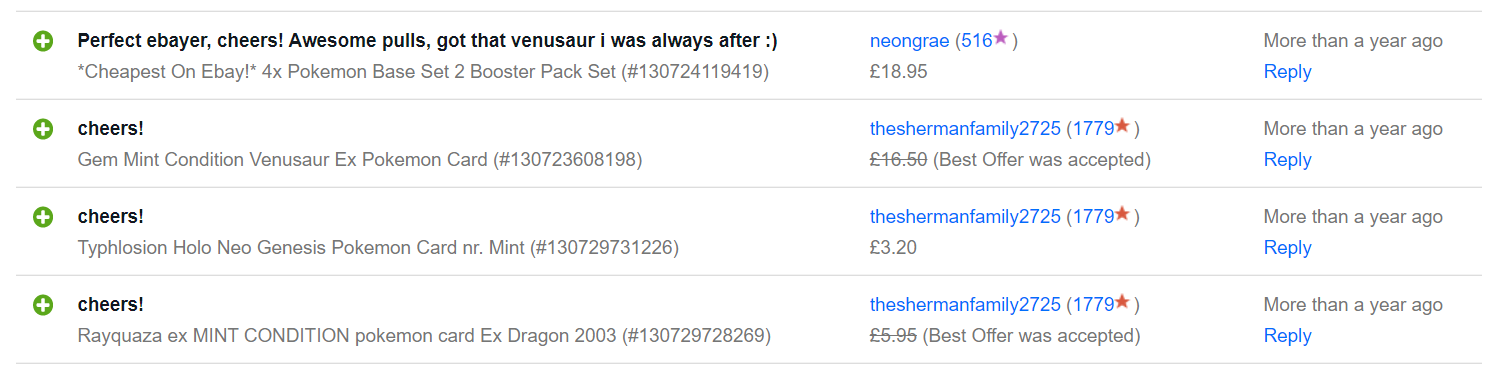Reply to the Typhlosion Holo Neo Genesis feedback
The image size is (1499, 378).
[x=1287, y=248]
